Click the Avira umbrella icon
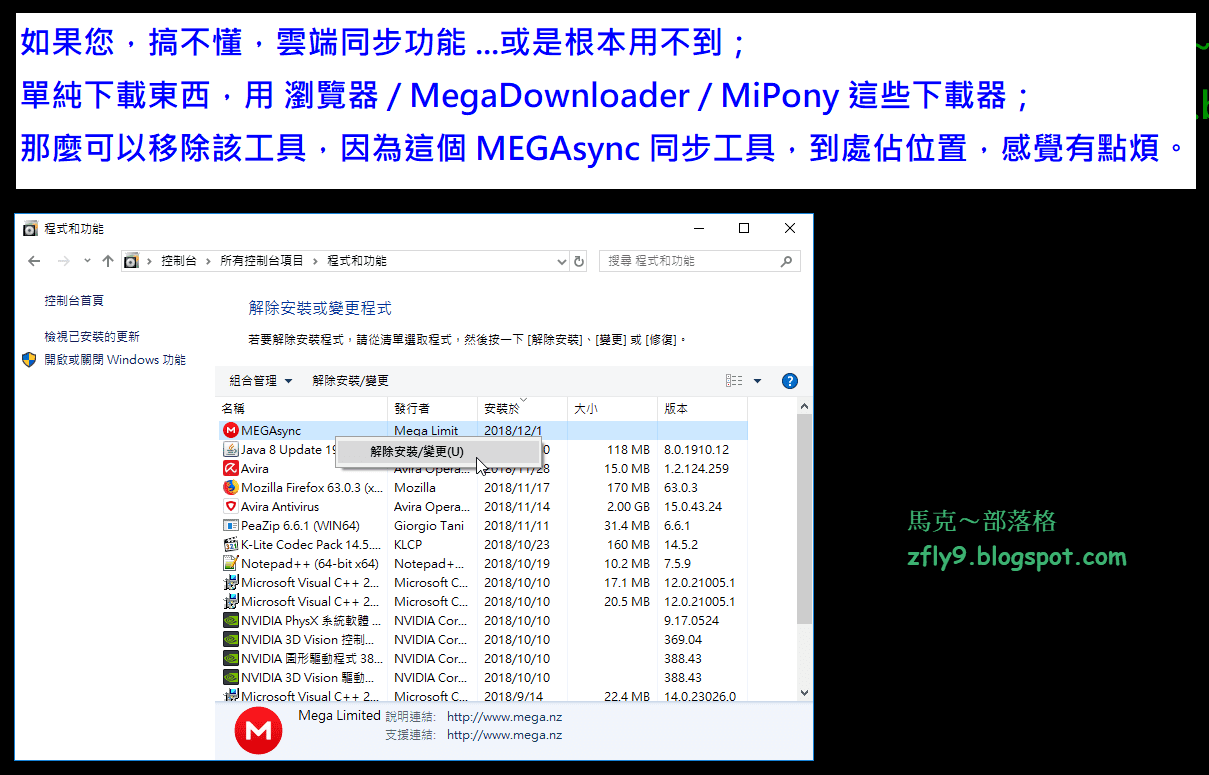This screenshot has width=1209, height=775. [x=231, y=469]
